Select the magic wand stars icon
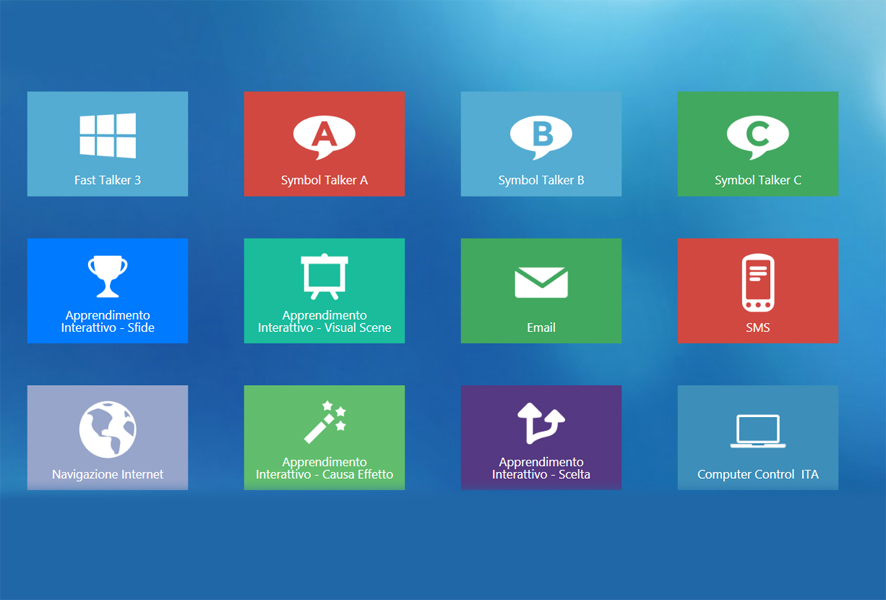 [x=324, y=423]
